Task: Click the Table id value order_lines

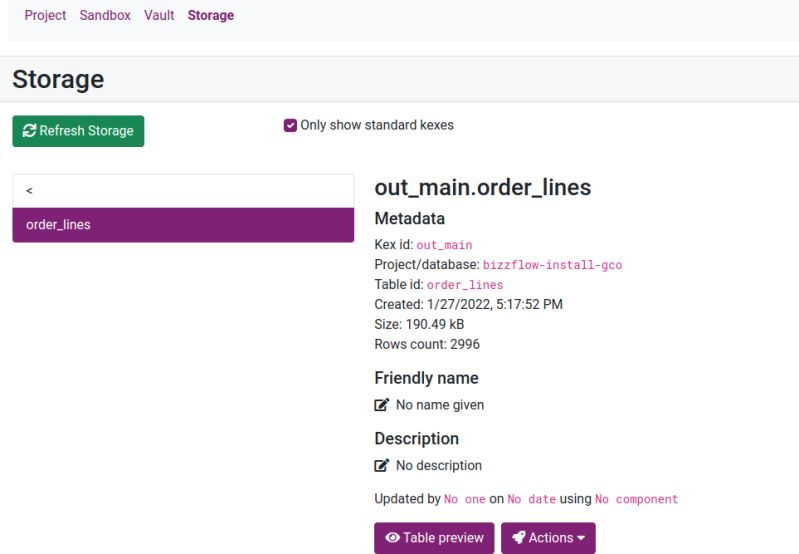Action: tap(465, 285)
